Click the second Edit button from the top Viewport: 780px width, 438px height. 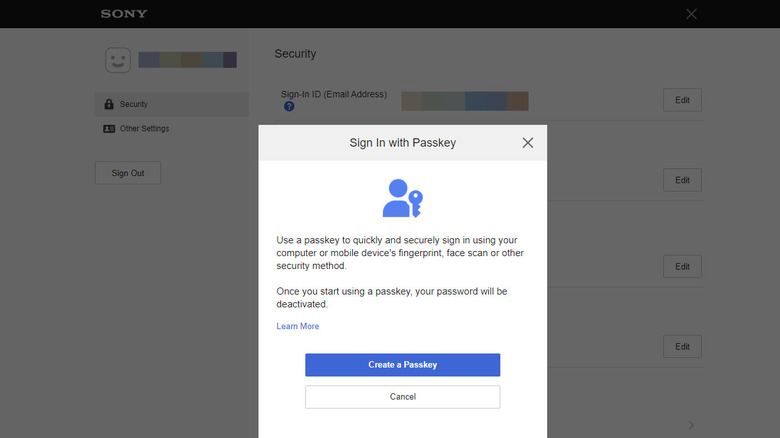[682, 180]
